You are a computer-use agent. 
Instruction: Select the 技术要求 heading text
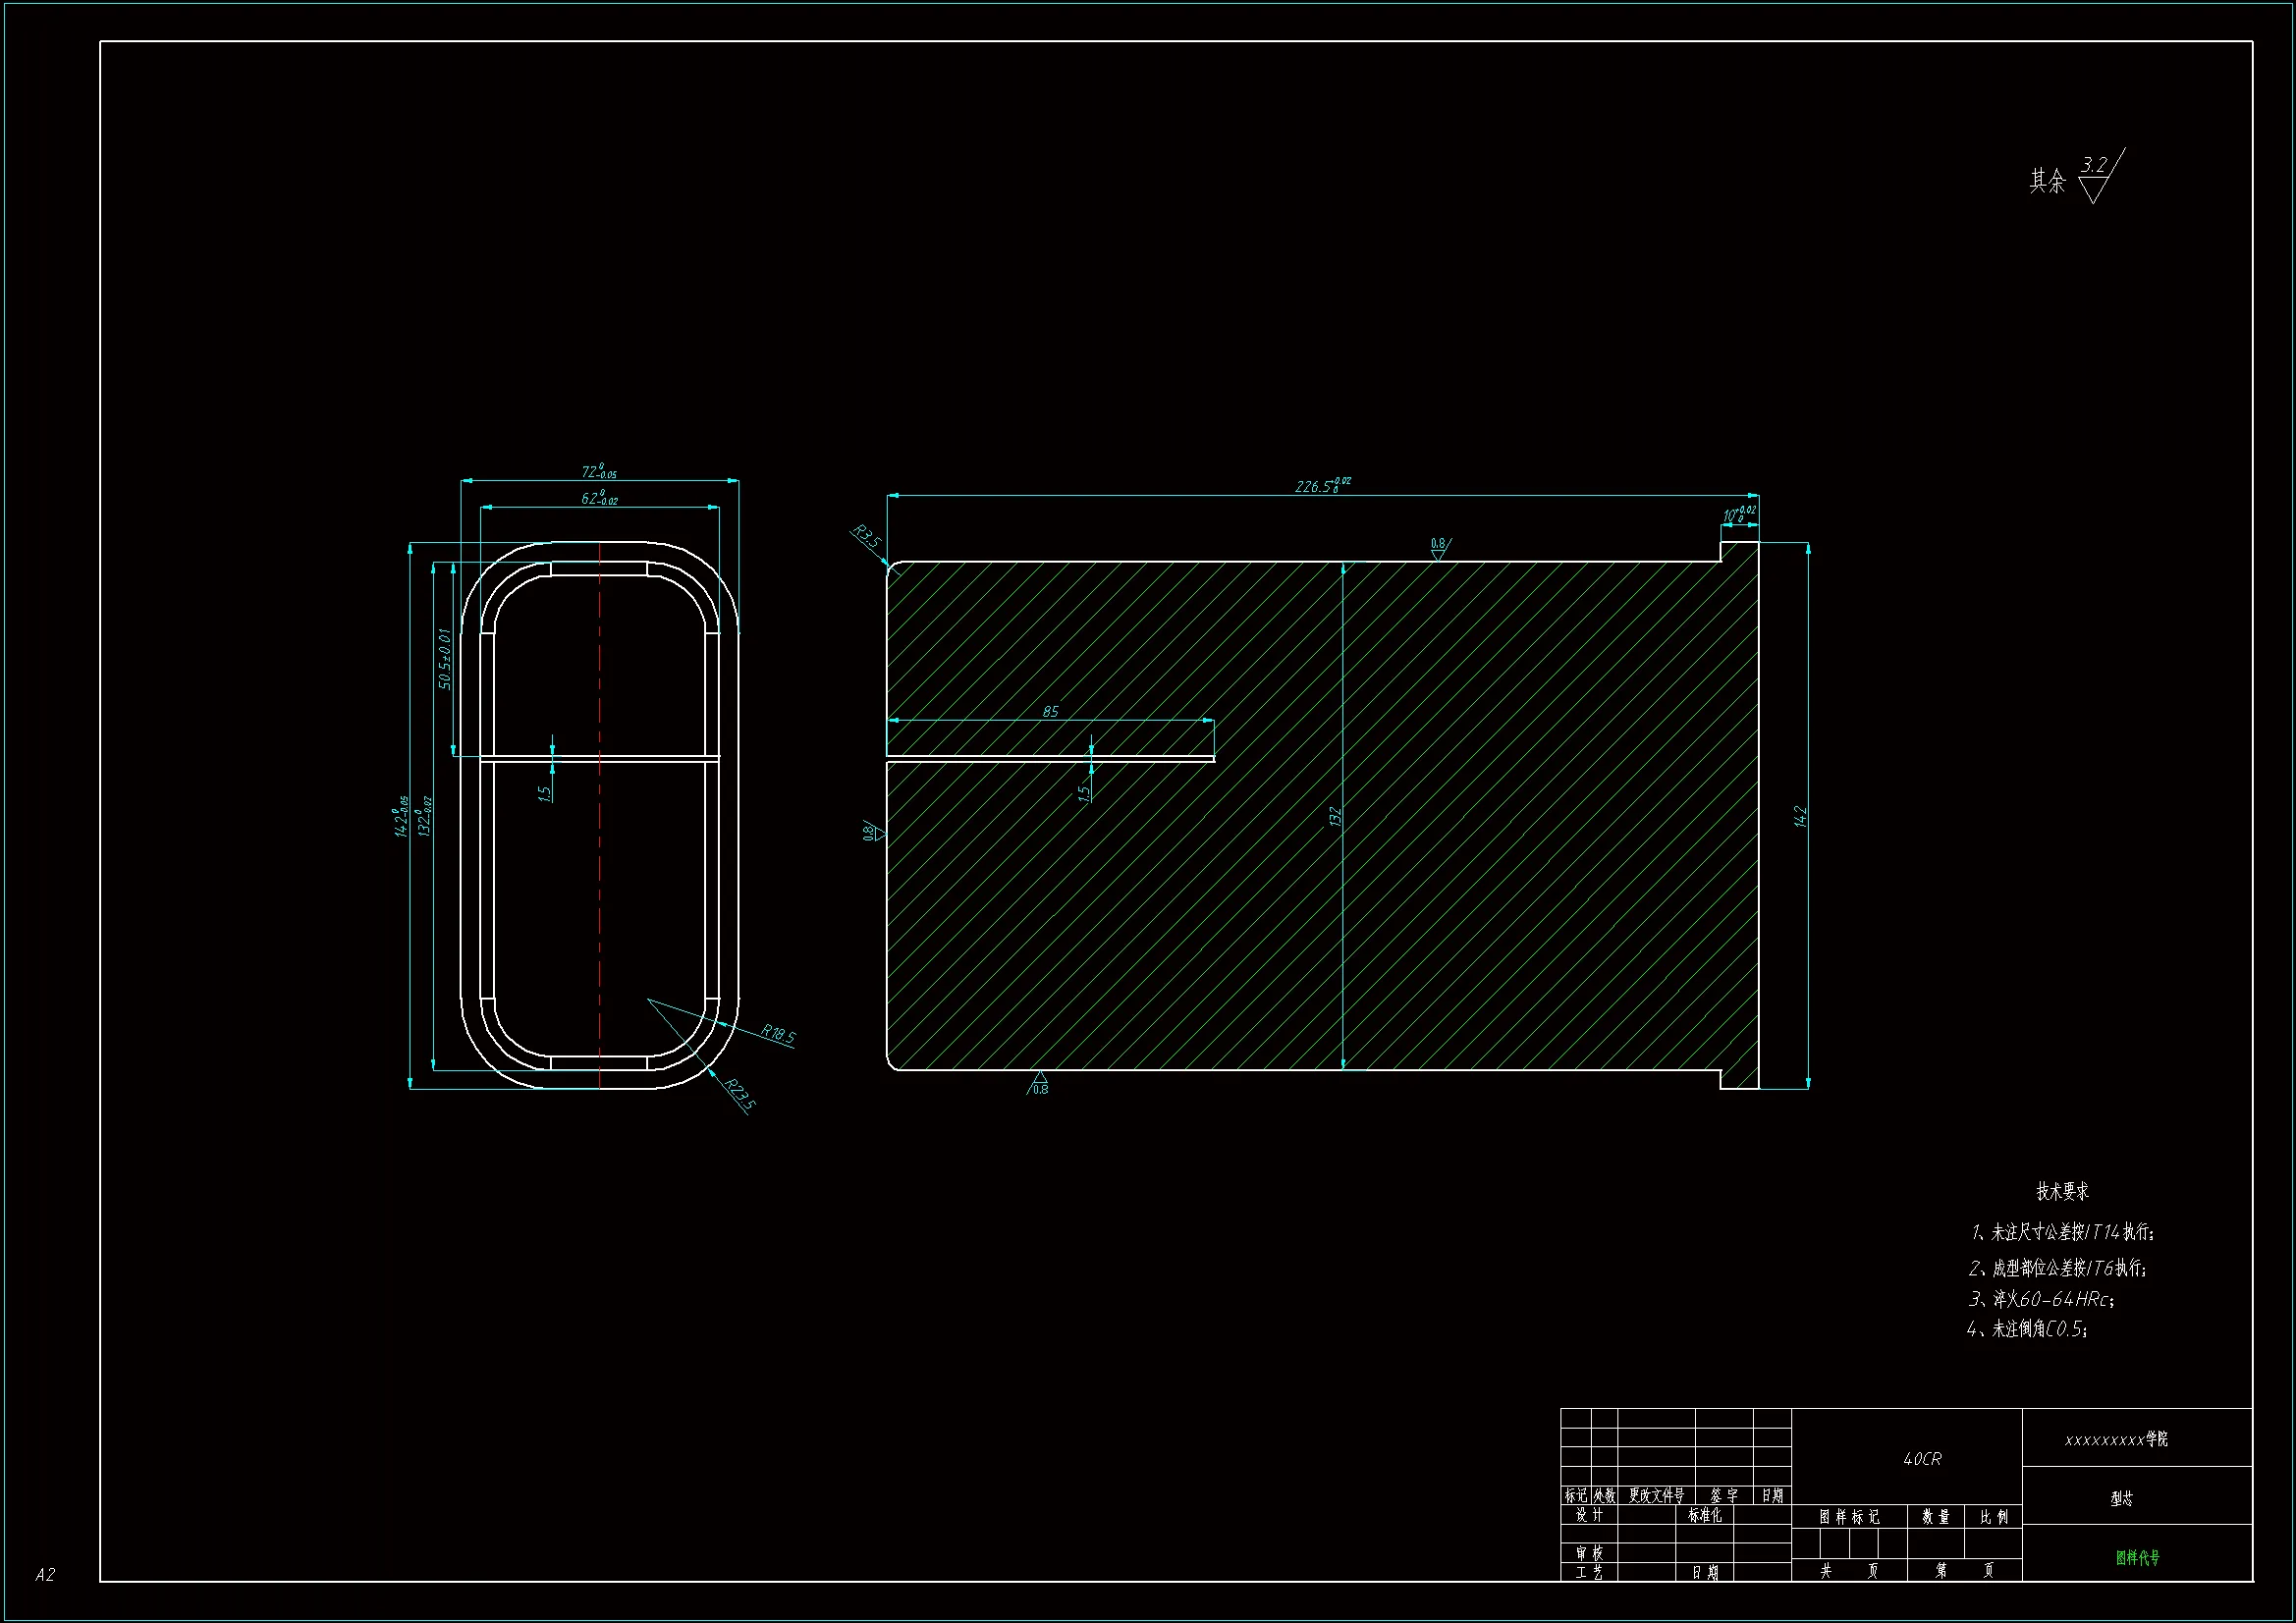pyautogui.click(x=2062, y=1191)
